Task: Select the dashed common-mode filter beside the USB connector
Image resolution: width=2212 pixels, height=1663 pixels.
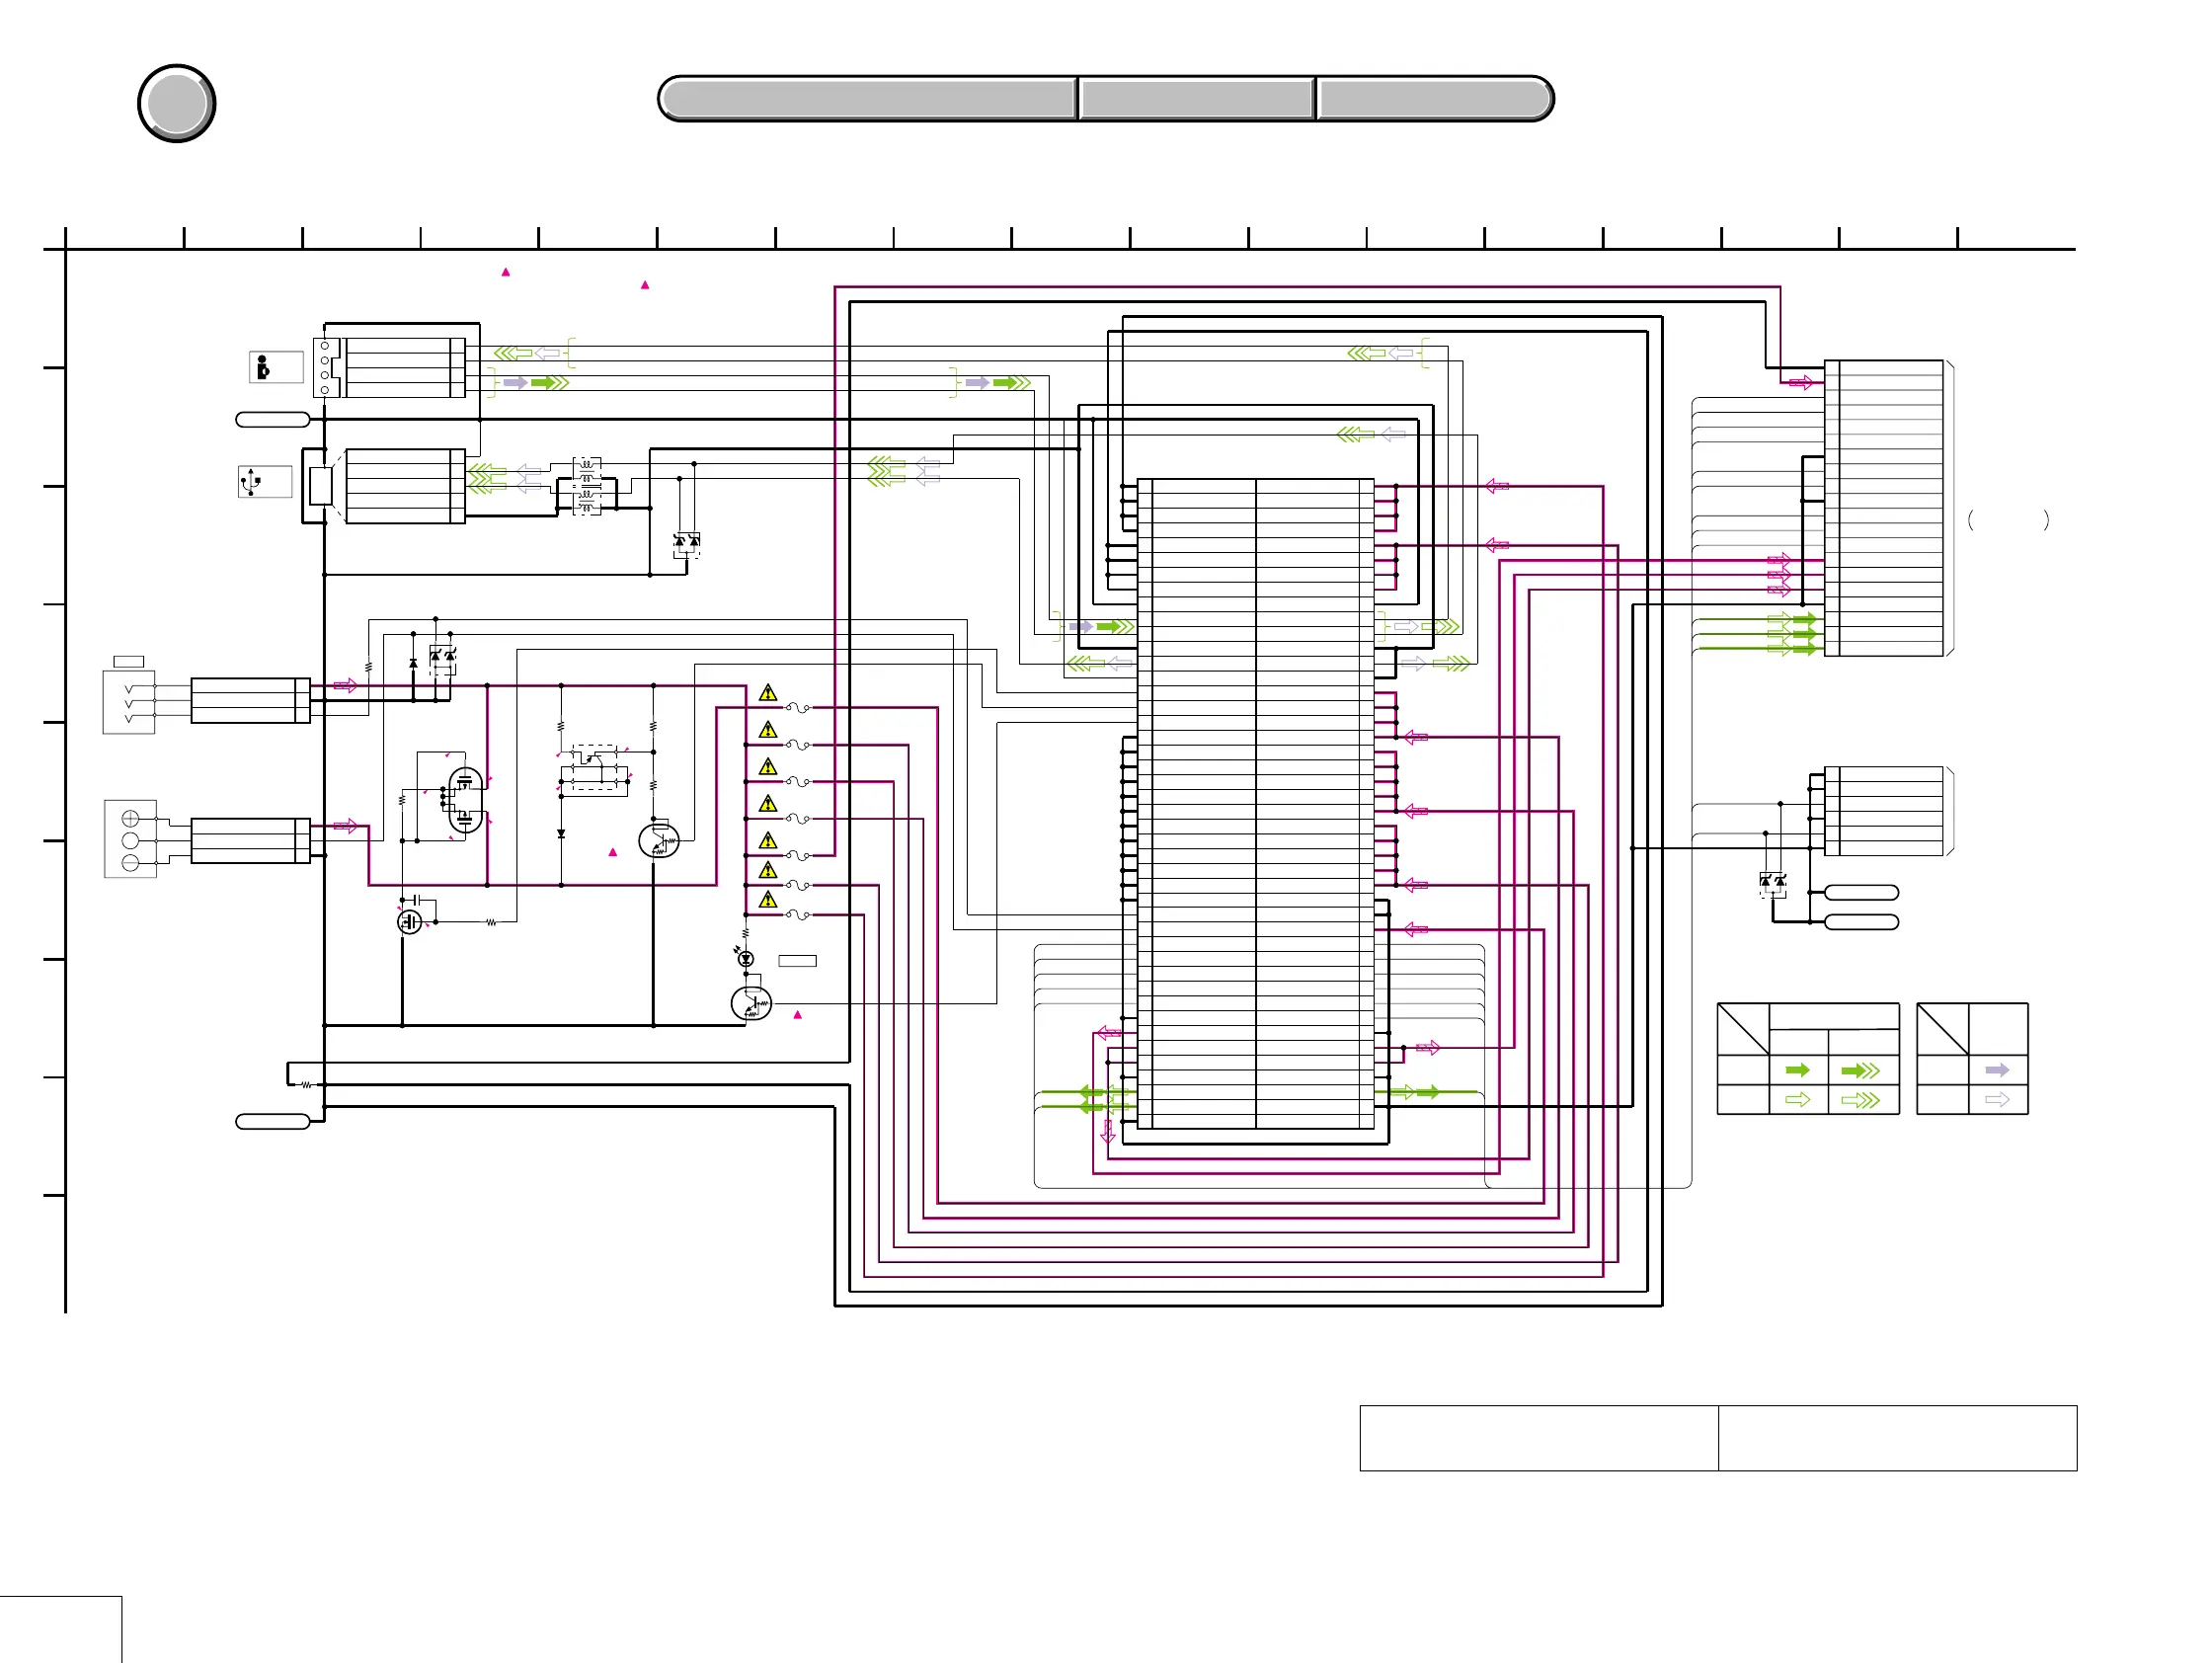Action: (x=587, y=486)
